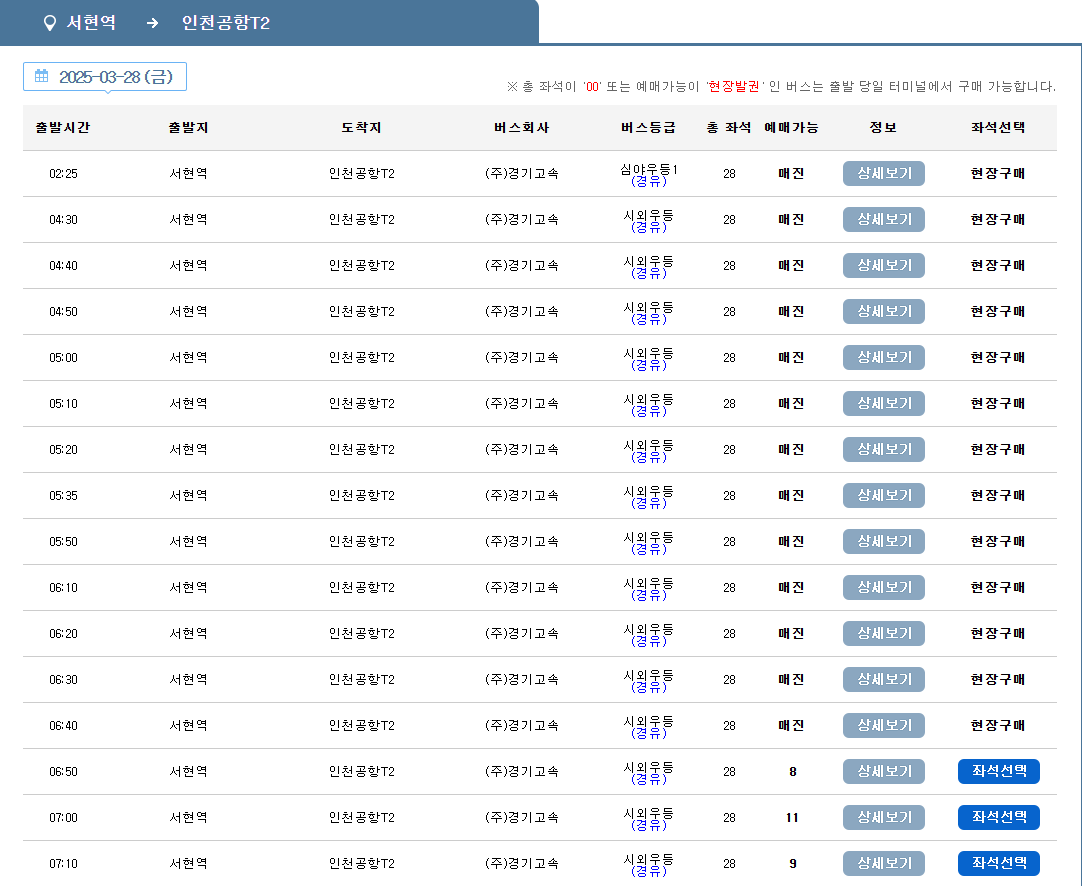Click the 경유 link on the 06:40 row
This screenshot has height=886, width=1082.
648,733
